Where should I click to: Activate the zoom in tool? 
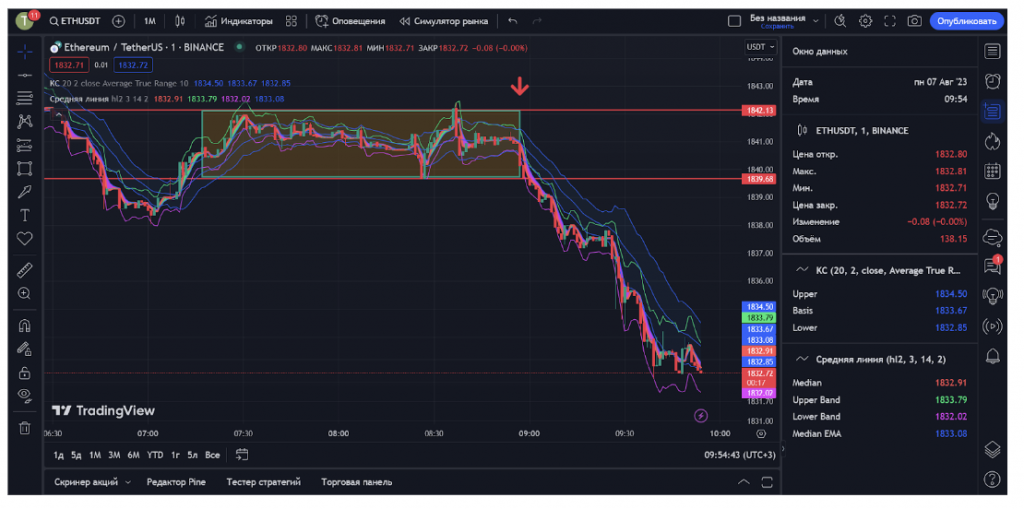[25, 293]
